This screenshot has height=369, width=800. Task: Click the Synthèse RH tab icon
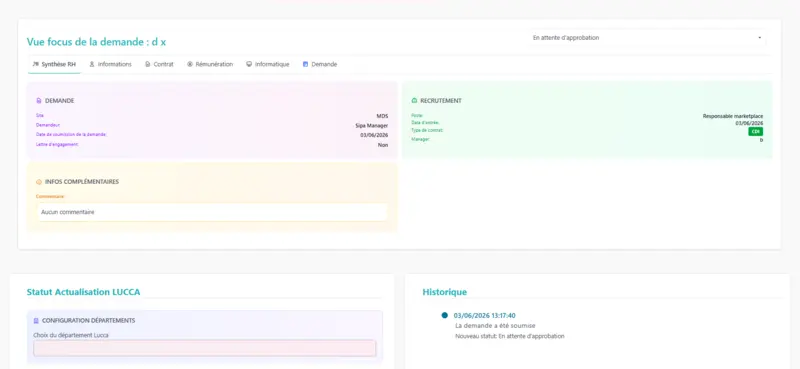(35, 64)
